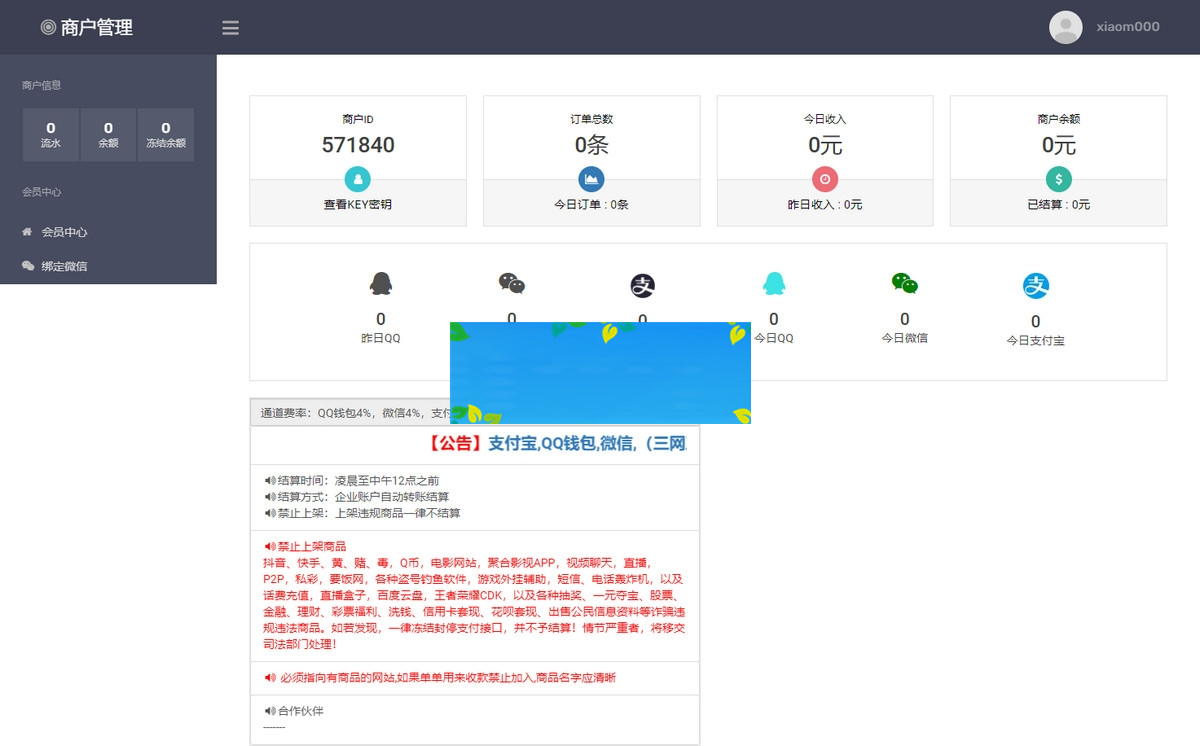The width and height of the screenshot is (1200, 746).
Task: Open 查看KEY密钥 to view the key
Action: [357, 203]
